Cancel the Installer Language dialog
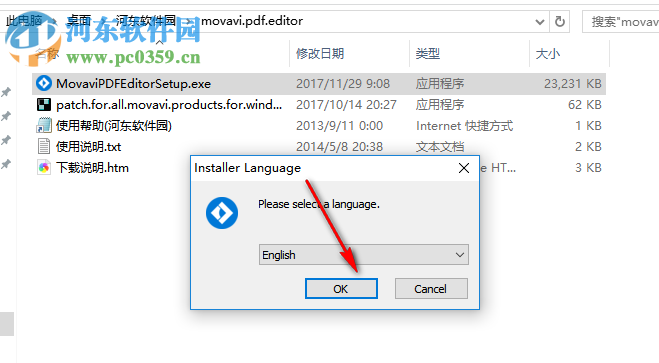Screen dimensions: 659x363 pos(431,289)
